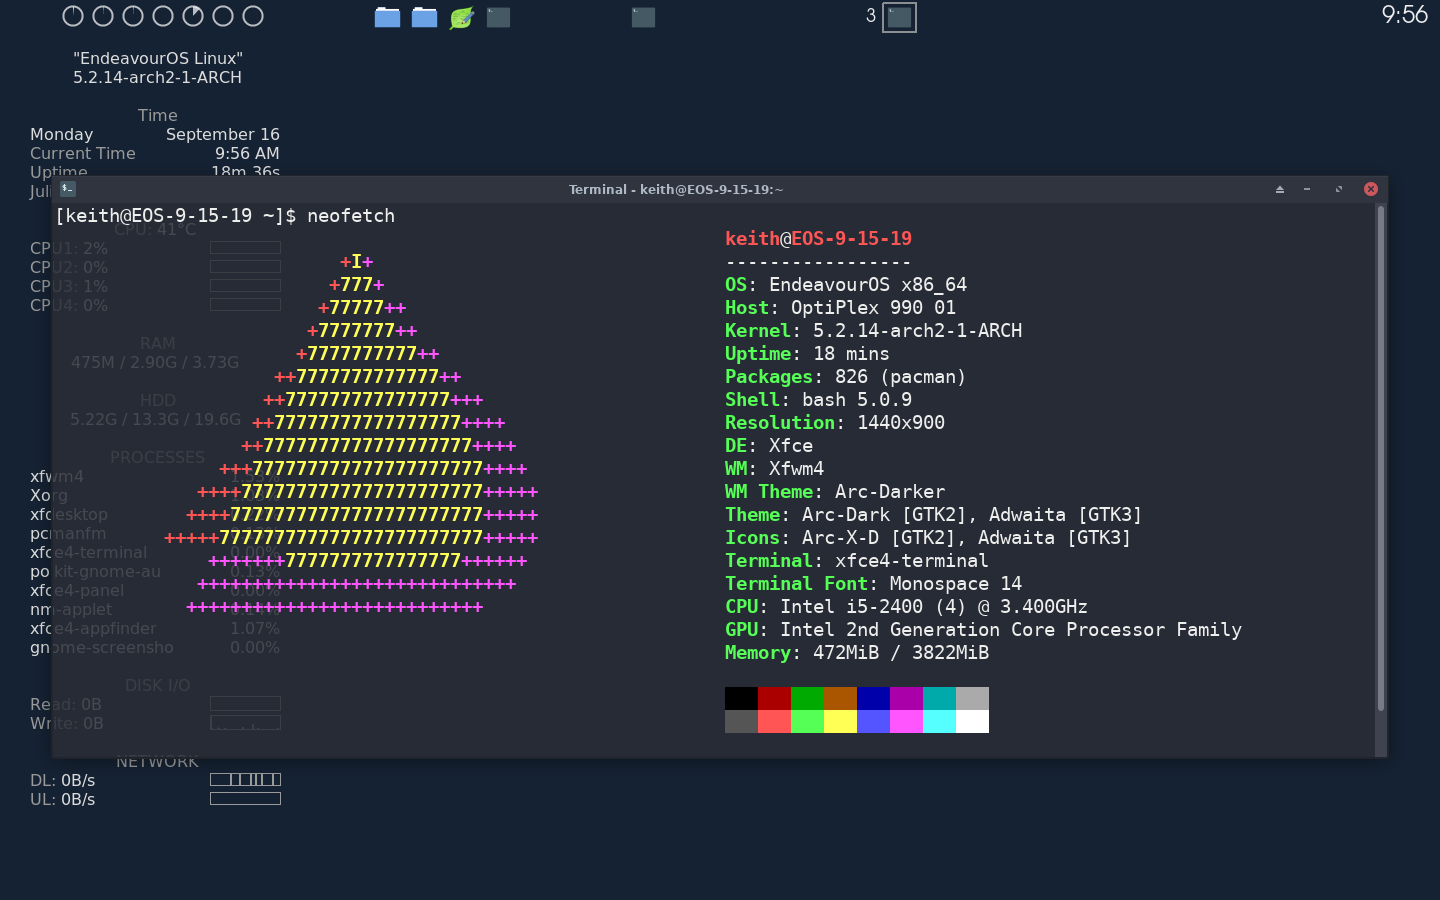Click the UL: 0B/s network label
The width and height of the screenshot is (1440, 900).
(62, 799)
